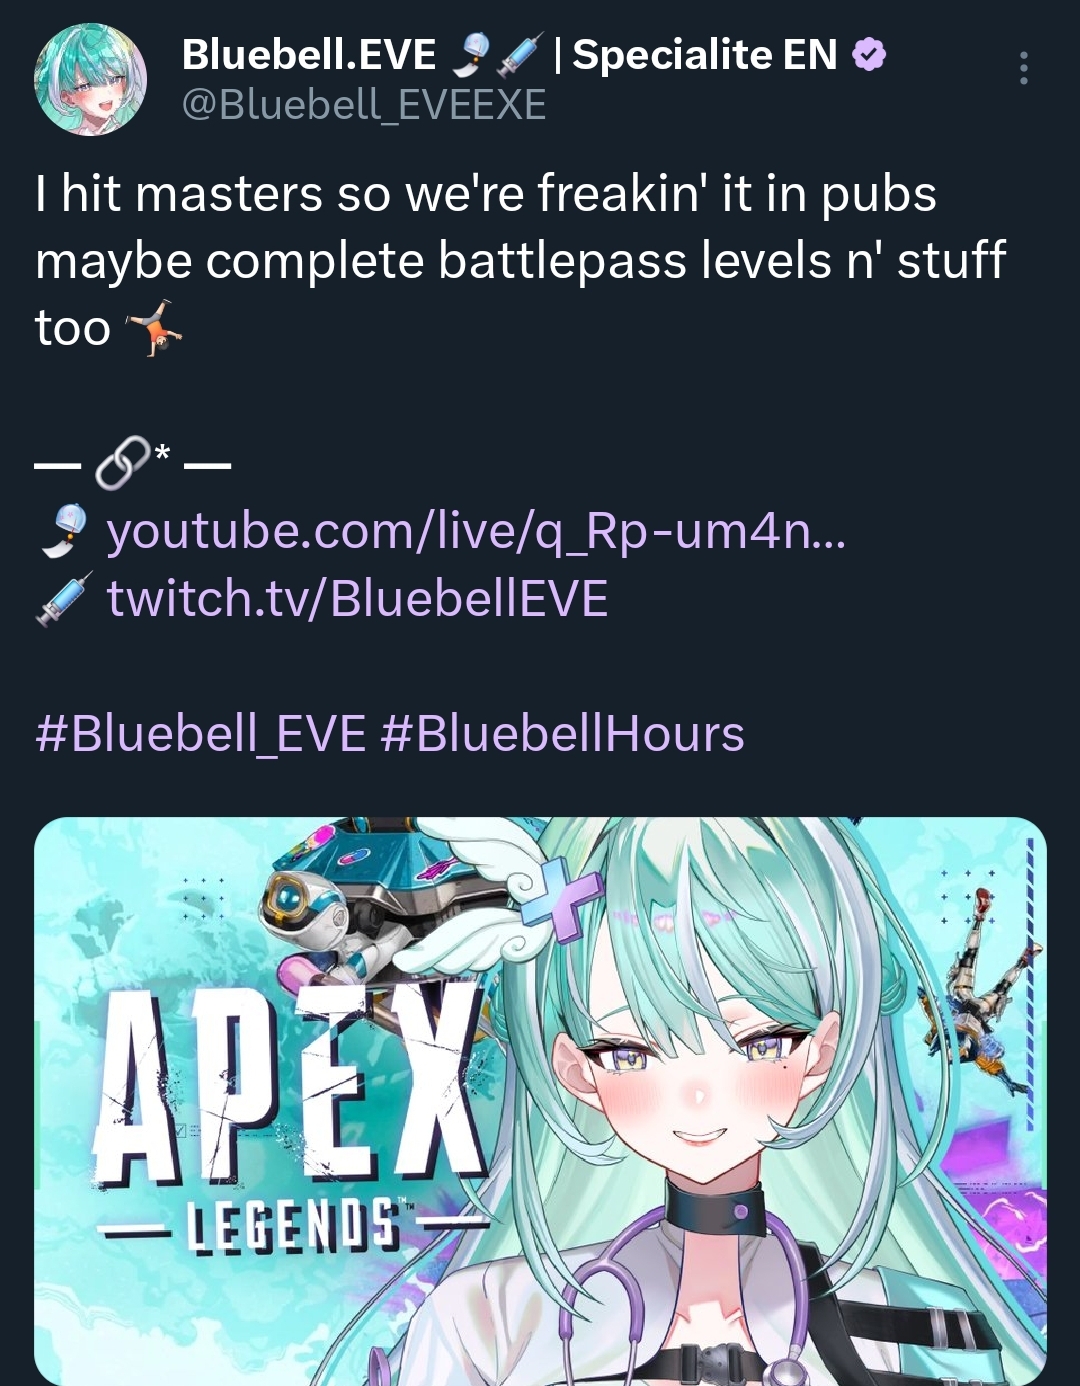Tap the syringe emoji in the display name
The height and width of the screenshot is (1386, 1080).
pyautogui.click(x=520, y=54)
